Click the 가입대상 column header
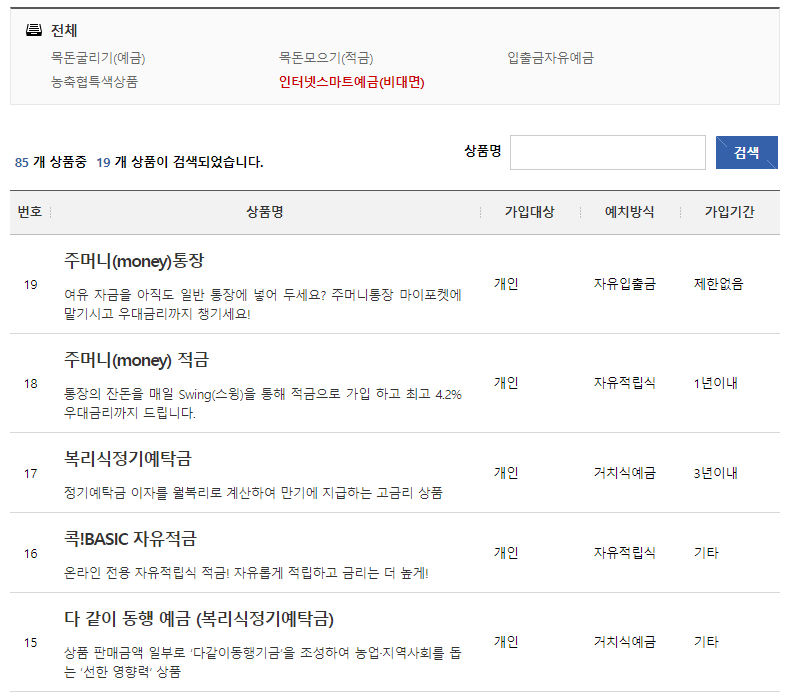The width and height of the screenshot is (794, 695). [x=530, y=212]
